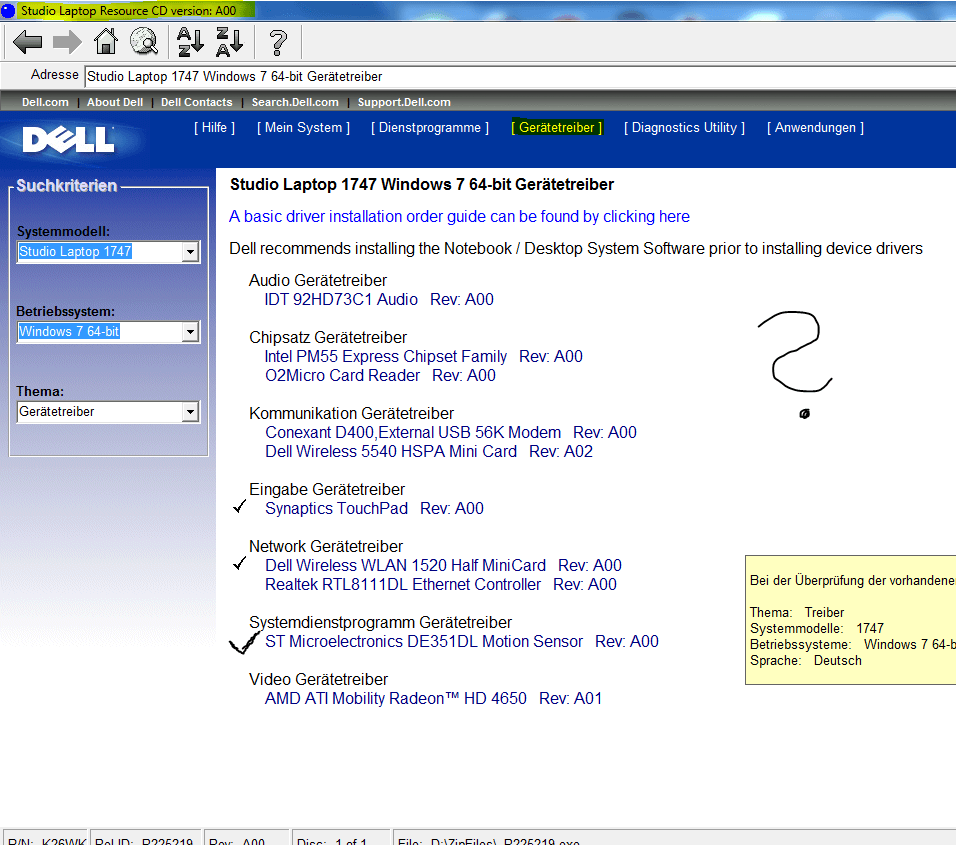Open search with magnifier CD icon

pos(144,41)
